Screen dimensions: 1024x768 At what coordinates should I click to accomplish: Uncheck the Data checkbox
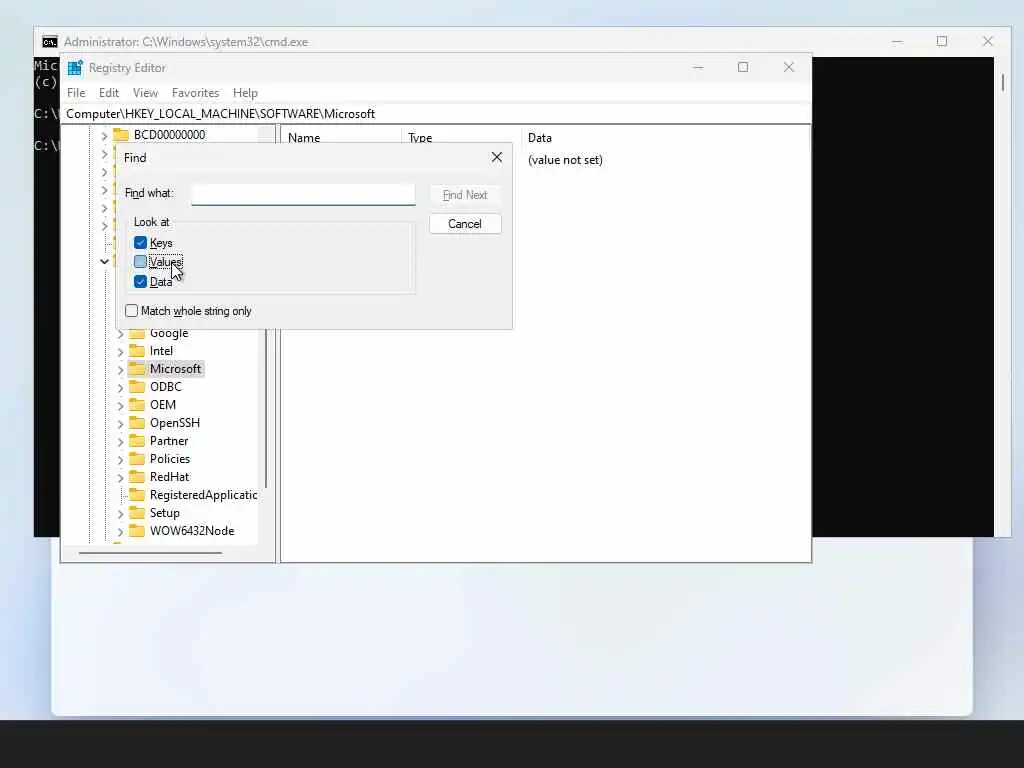pos(140,281)
